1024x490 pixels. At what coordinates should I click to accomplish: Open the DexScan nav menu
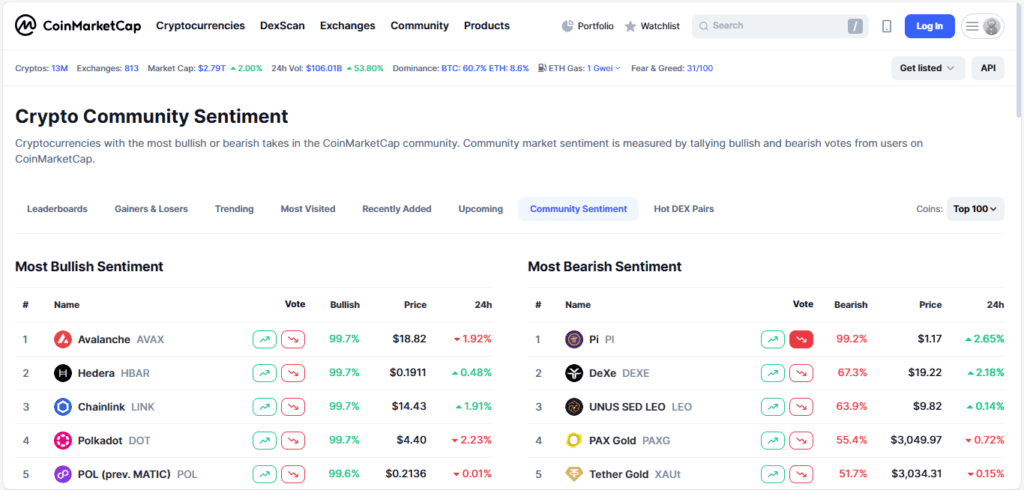(282, 26)
